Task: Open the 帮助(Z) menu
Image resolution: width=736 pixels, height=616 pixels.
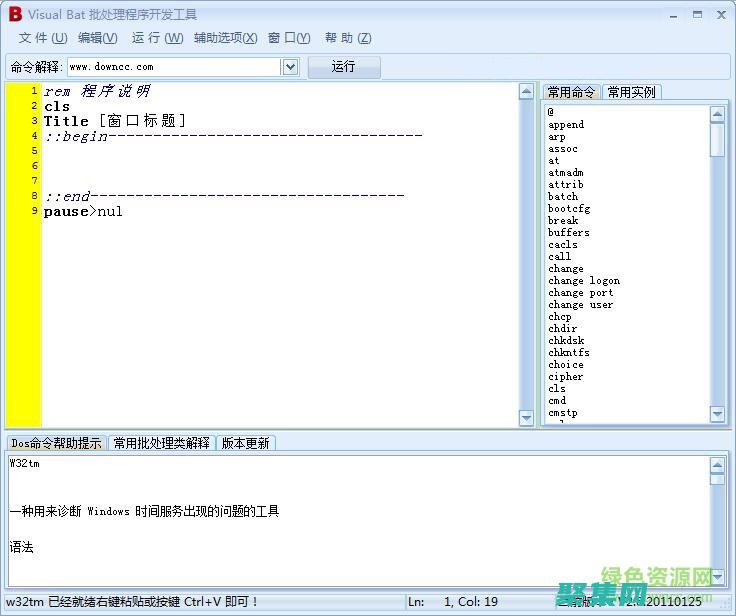Action: [x=347, y=38]
